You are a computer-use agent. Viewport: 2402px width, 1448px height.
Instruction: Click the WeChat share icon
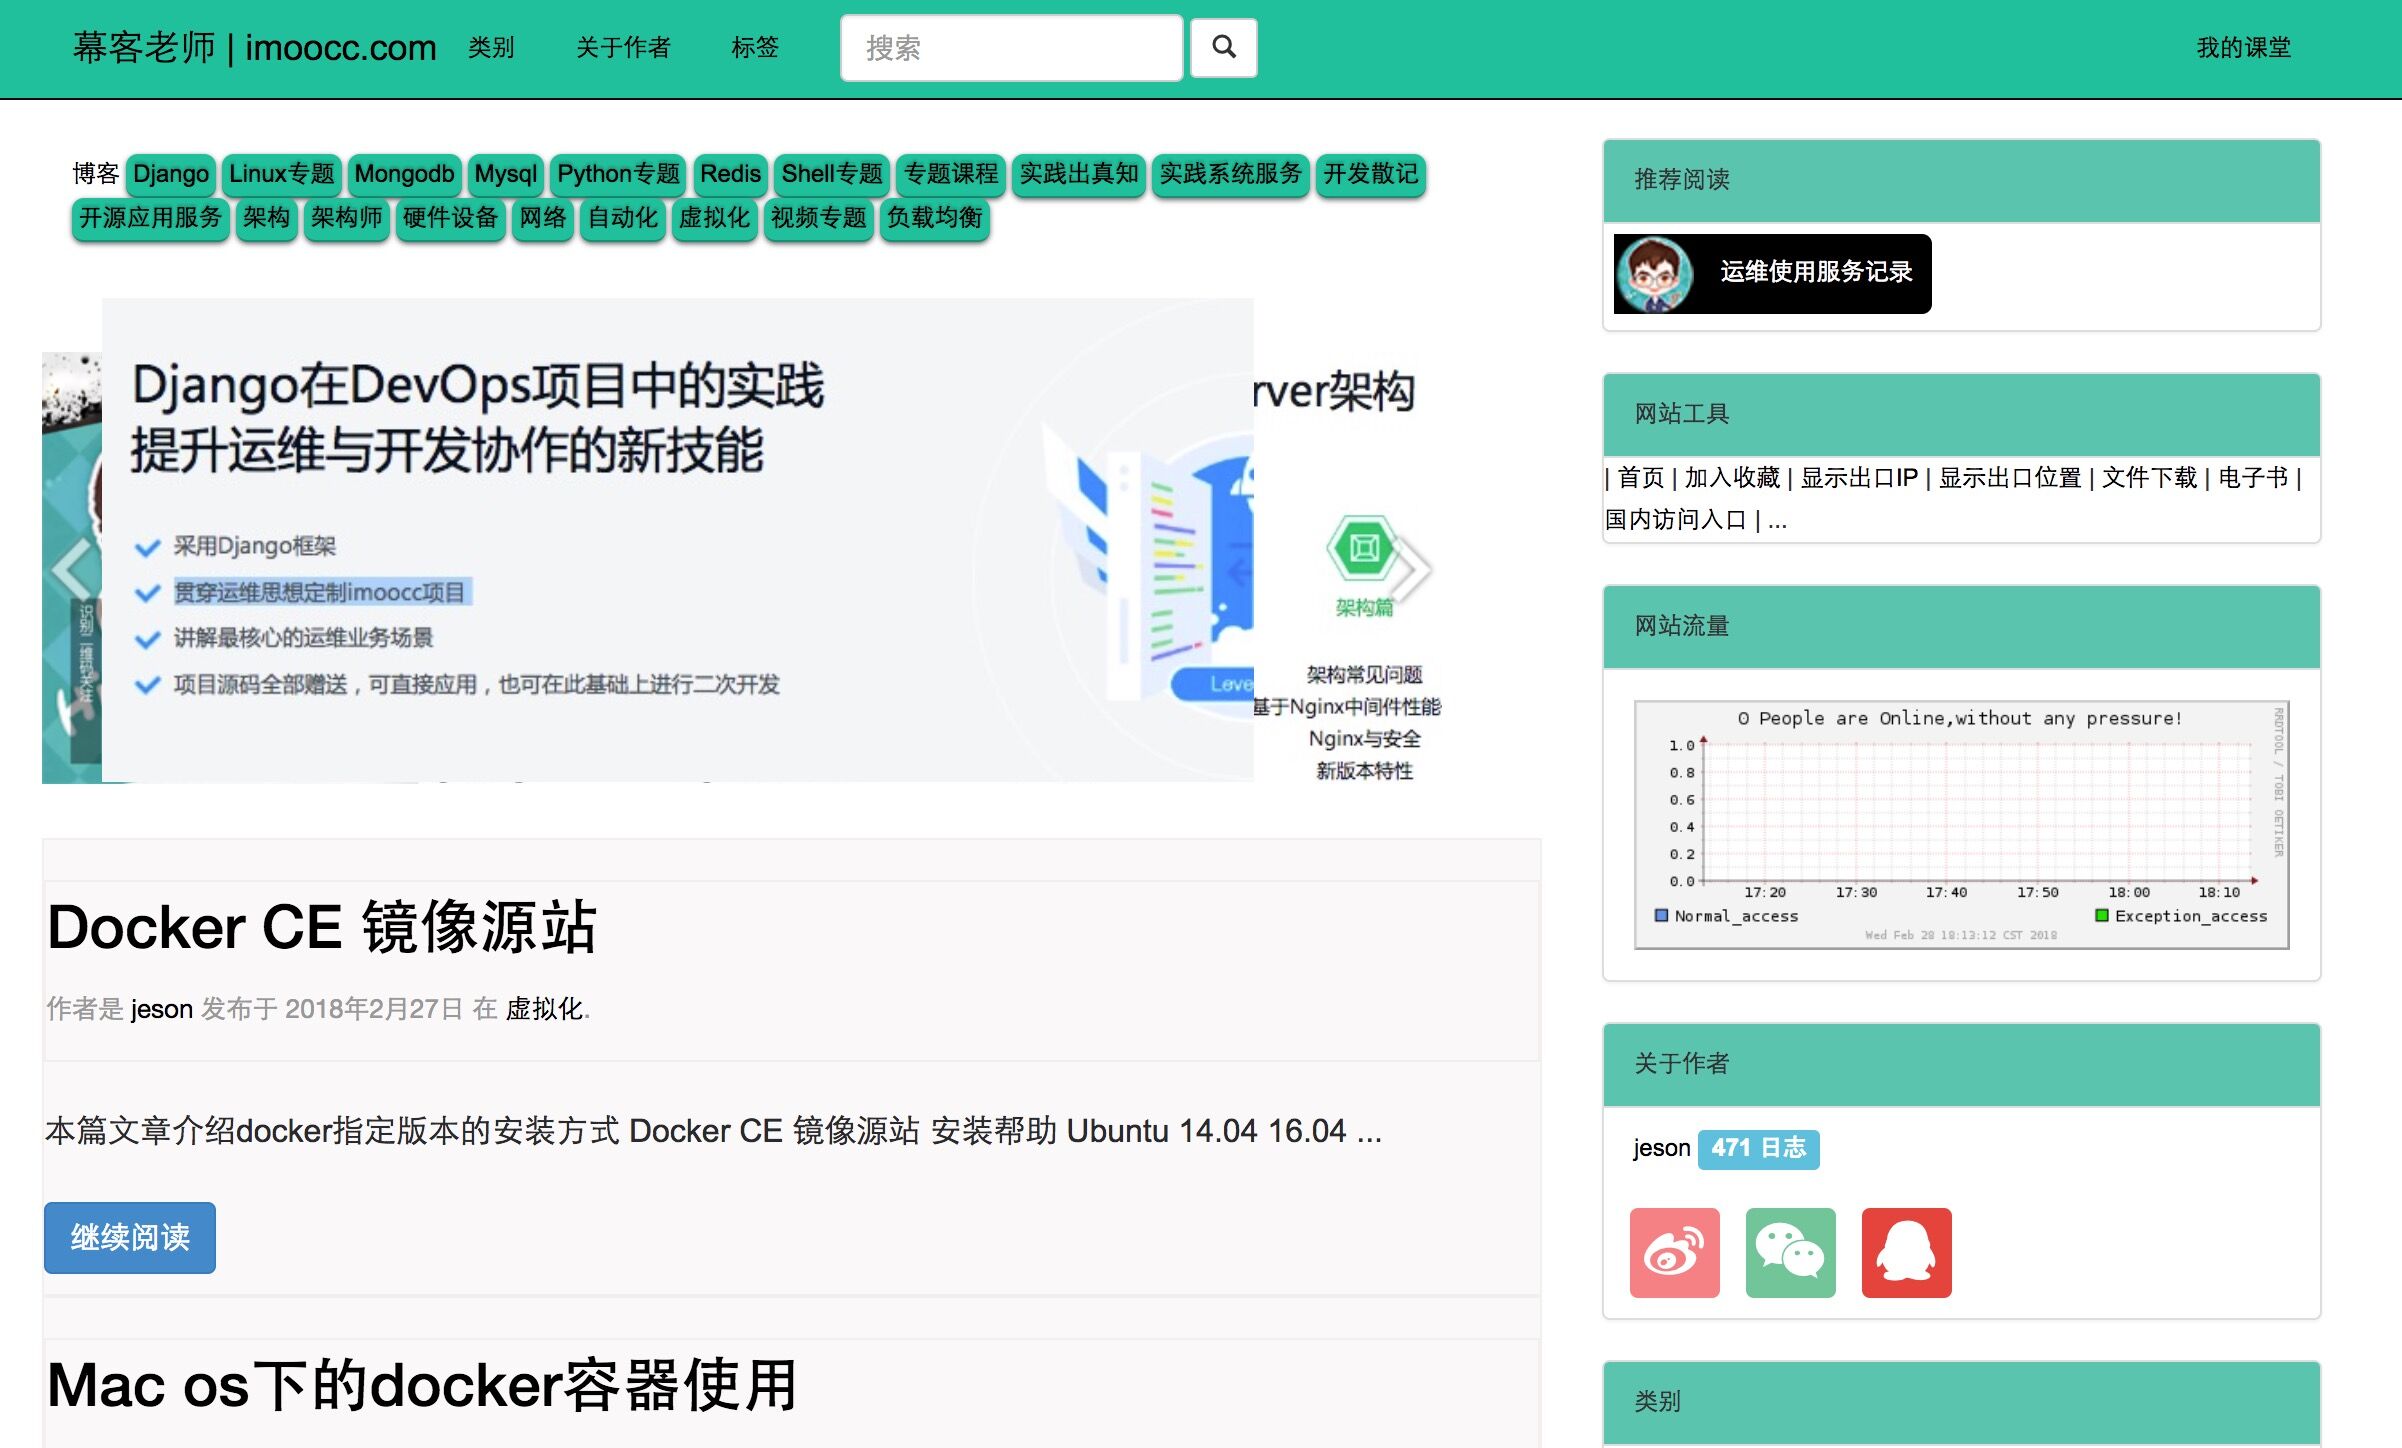(1790, 1253)
